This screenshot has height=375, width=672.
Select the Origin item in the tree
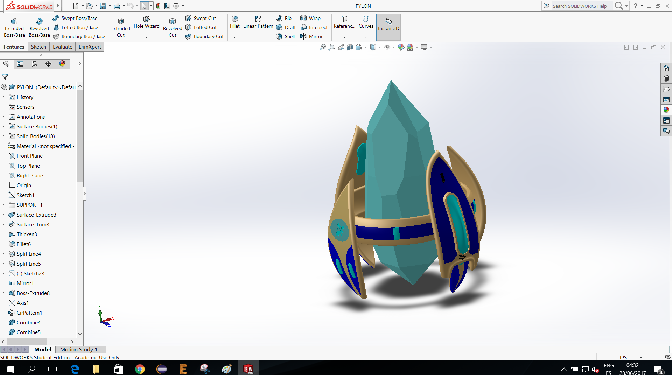[x=20, y=185]
